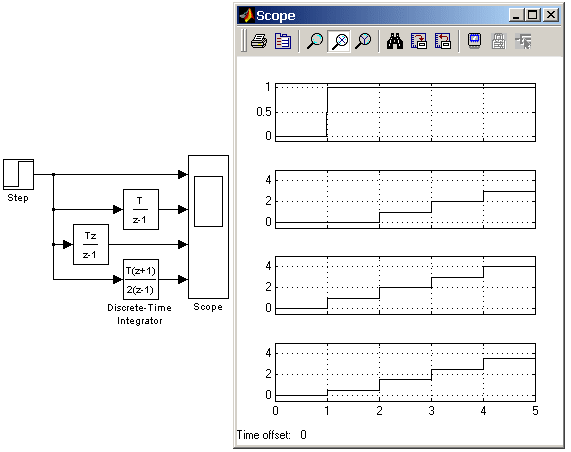
Task: Click the Scope window title bar
Action: 399,16
